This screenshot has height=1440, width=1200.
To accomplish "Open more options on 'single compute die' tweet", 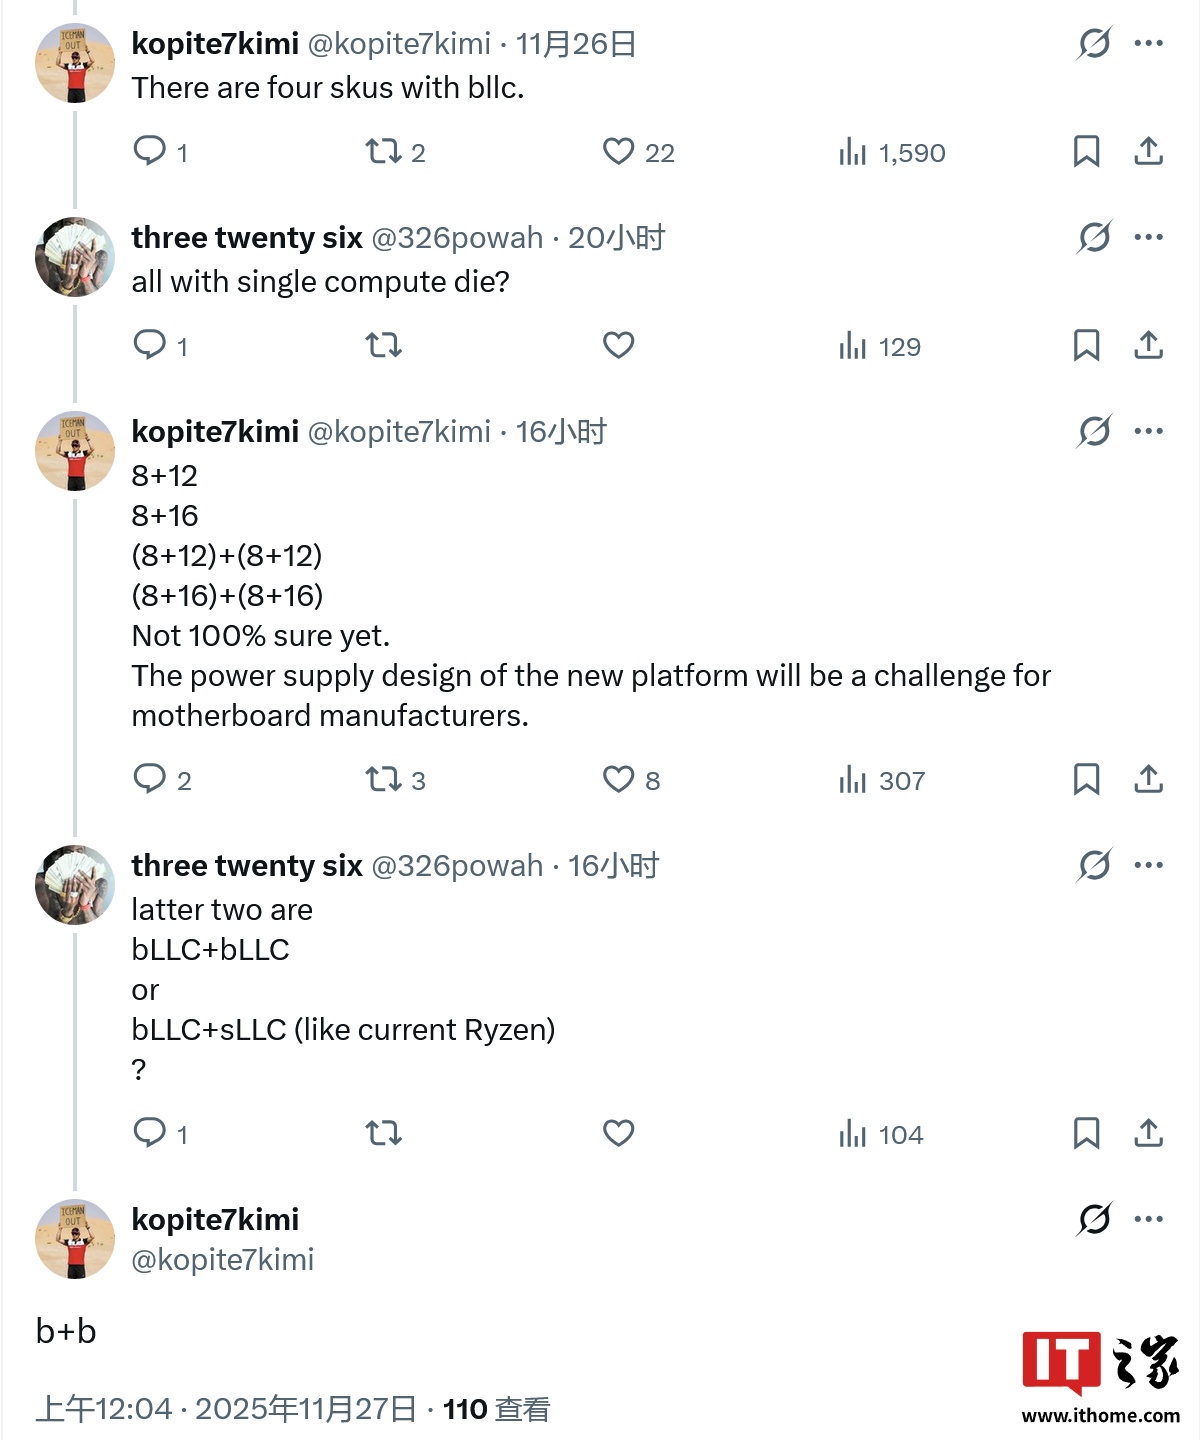I will click(1148, 237).
